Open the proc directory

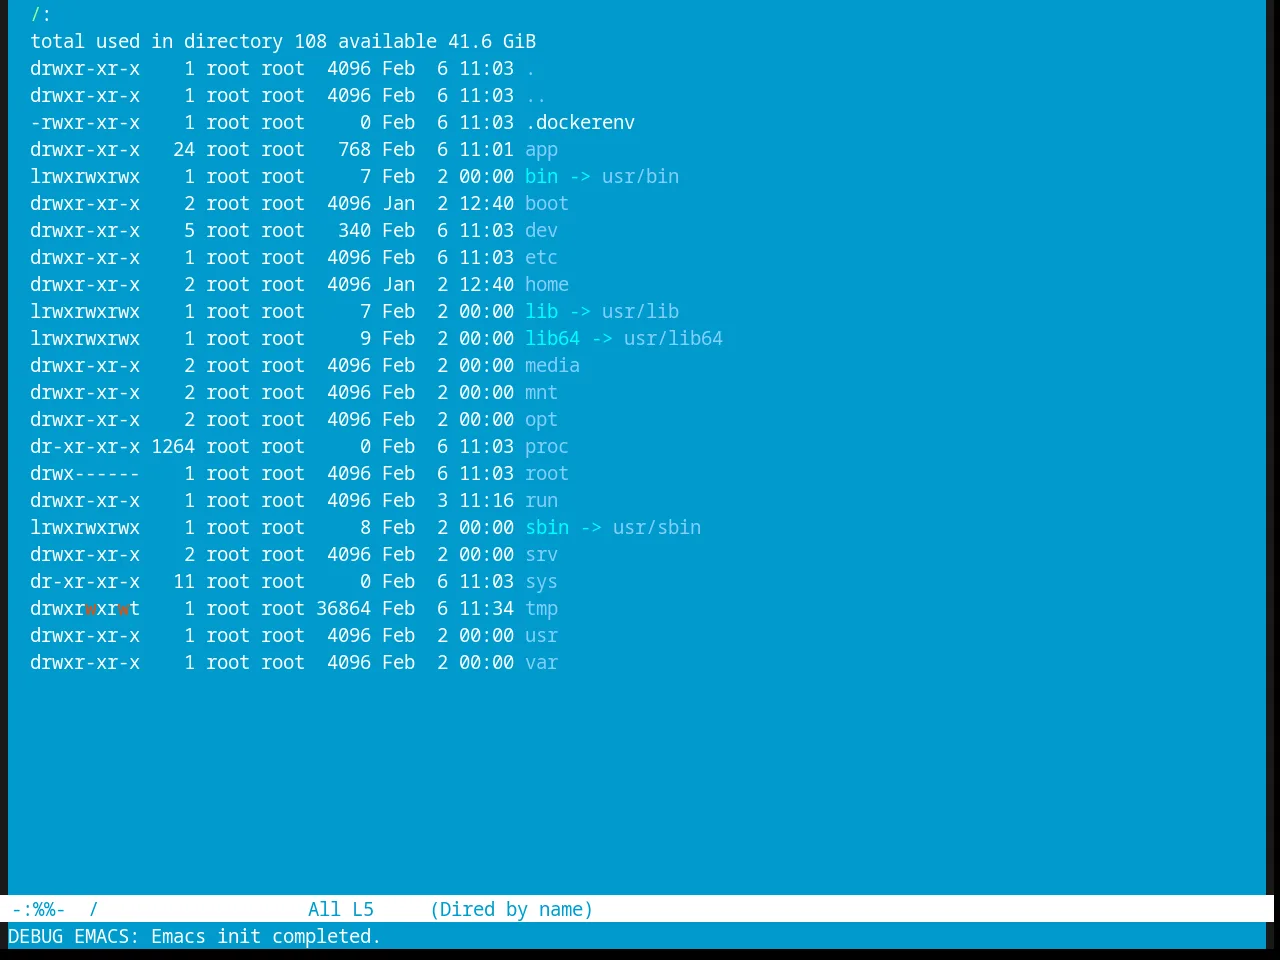(547, 446)
